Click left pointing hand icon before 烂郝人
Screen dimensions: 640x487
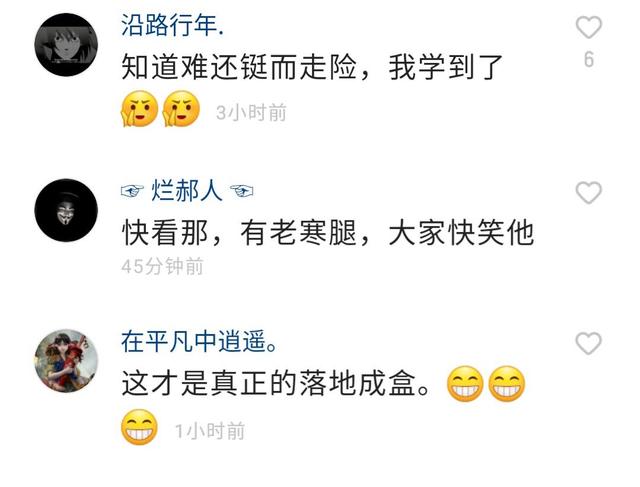click(x=133, y=191)
